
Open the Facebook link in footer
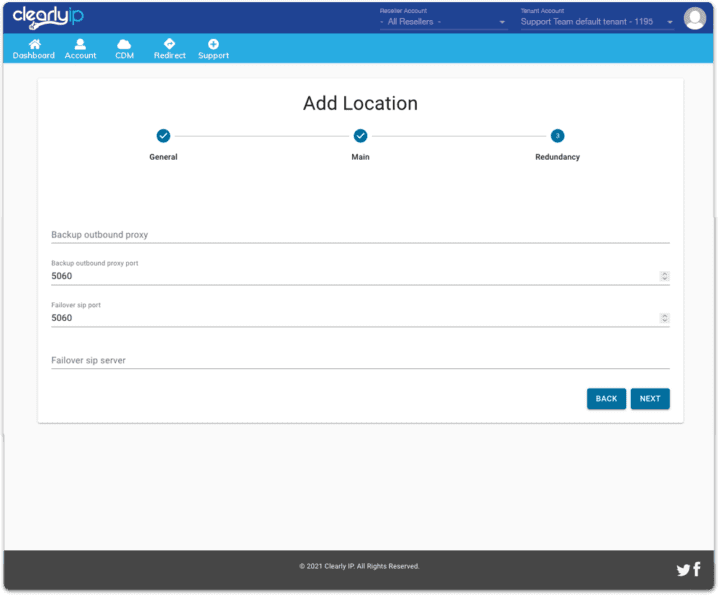pyautogui.click(x=697, y=569)
